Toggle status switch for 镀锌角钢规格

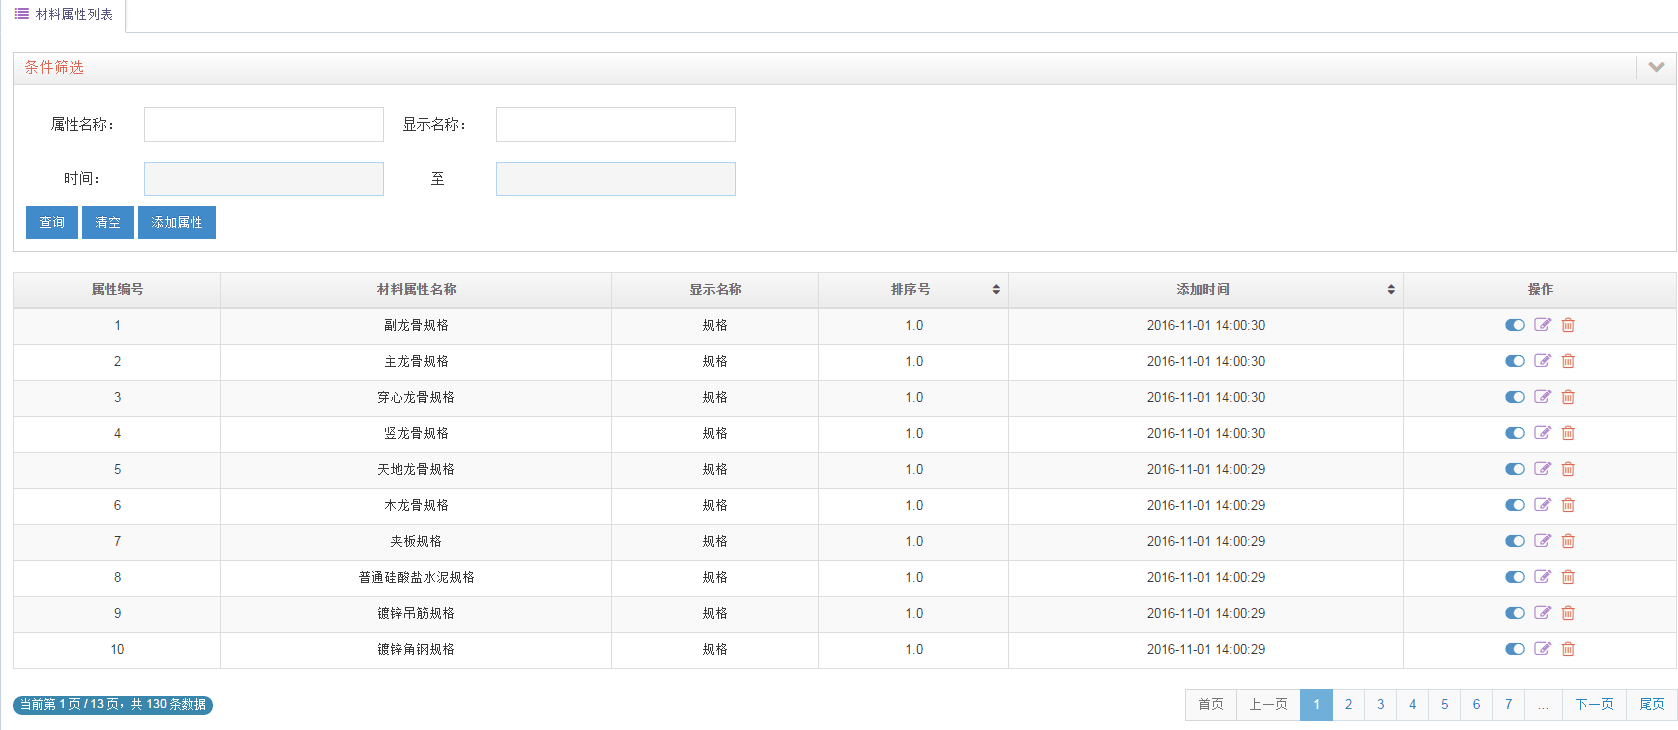tap(1515, 649)
